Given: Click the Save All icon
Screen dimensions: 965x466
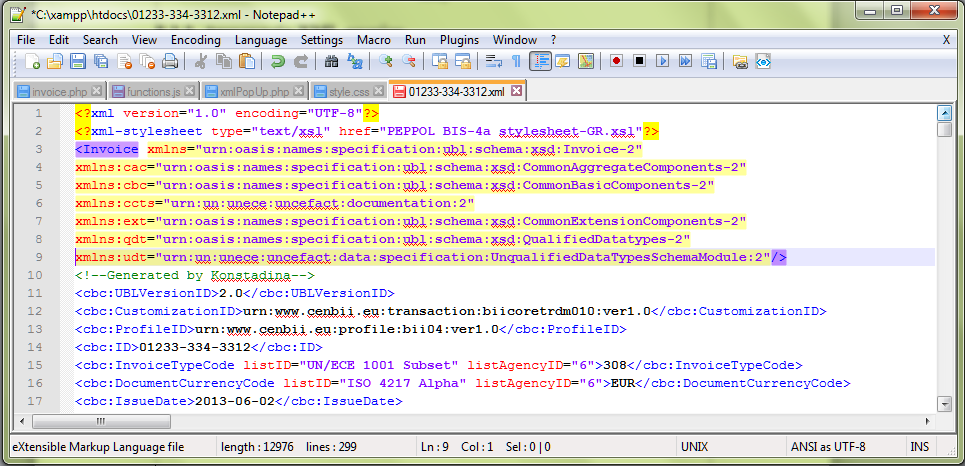Looking at the screenshot, I should (100, 62).
